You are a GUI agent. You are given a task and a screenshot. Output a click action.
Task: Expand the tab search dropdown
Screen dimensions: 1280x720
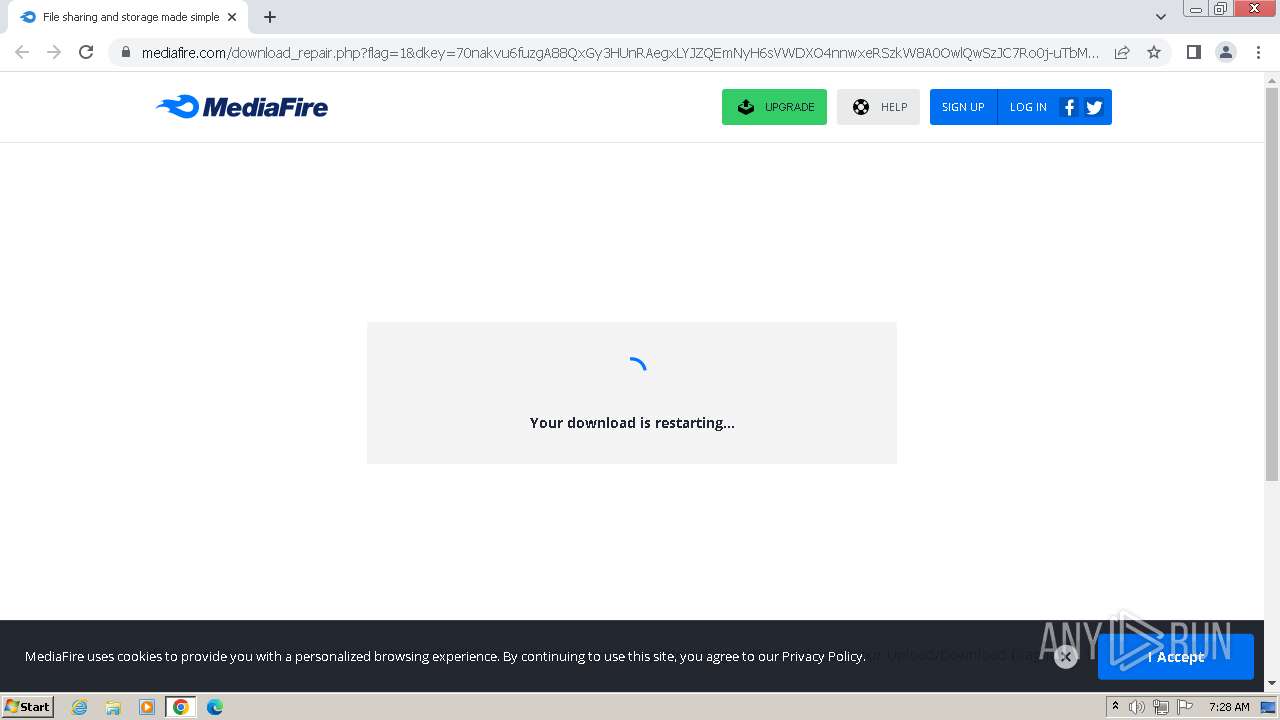click(1161, 17)
